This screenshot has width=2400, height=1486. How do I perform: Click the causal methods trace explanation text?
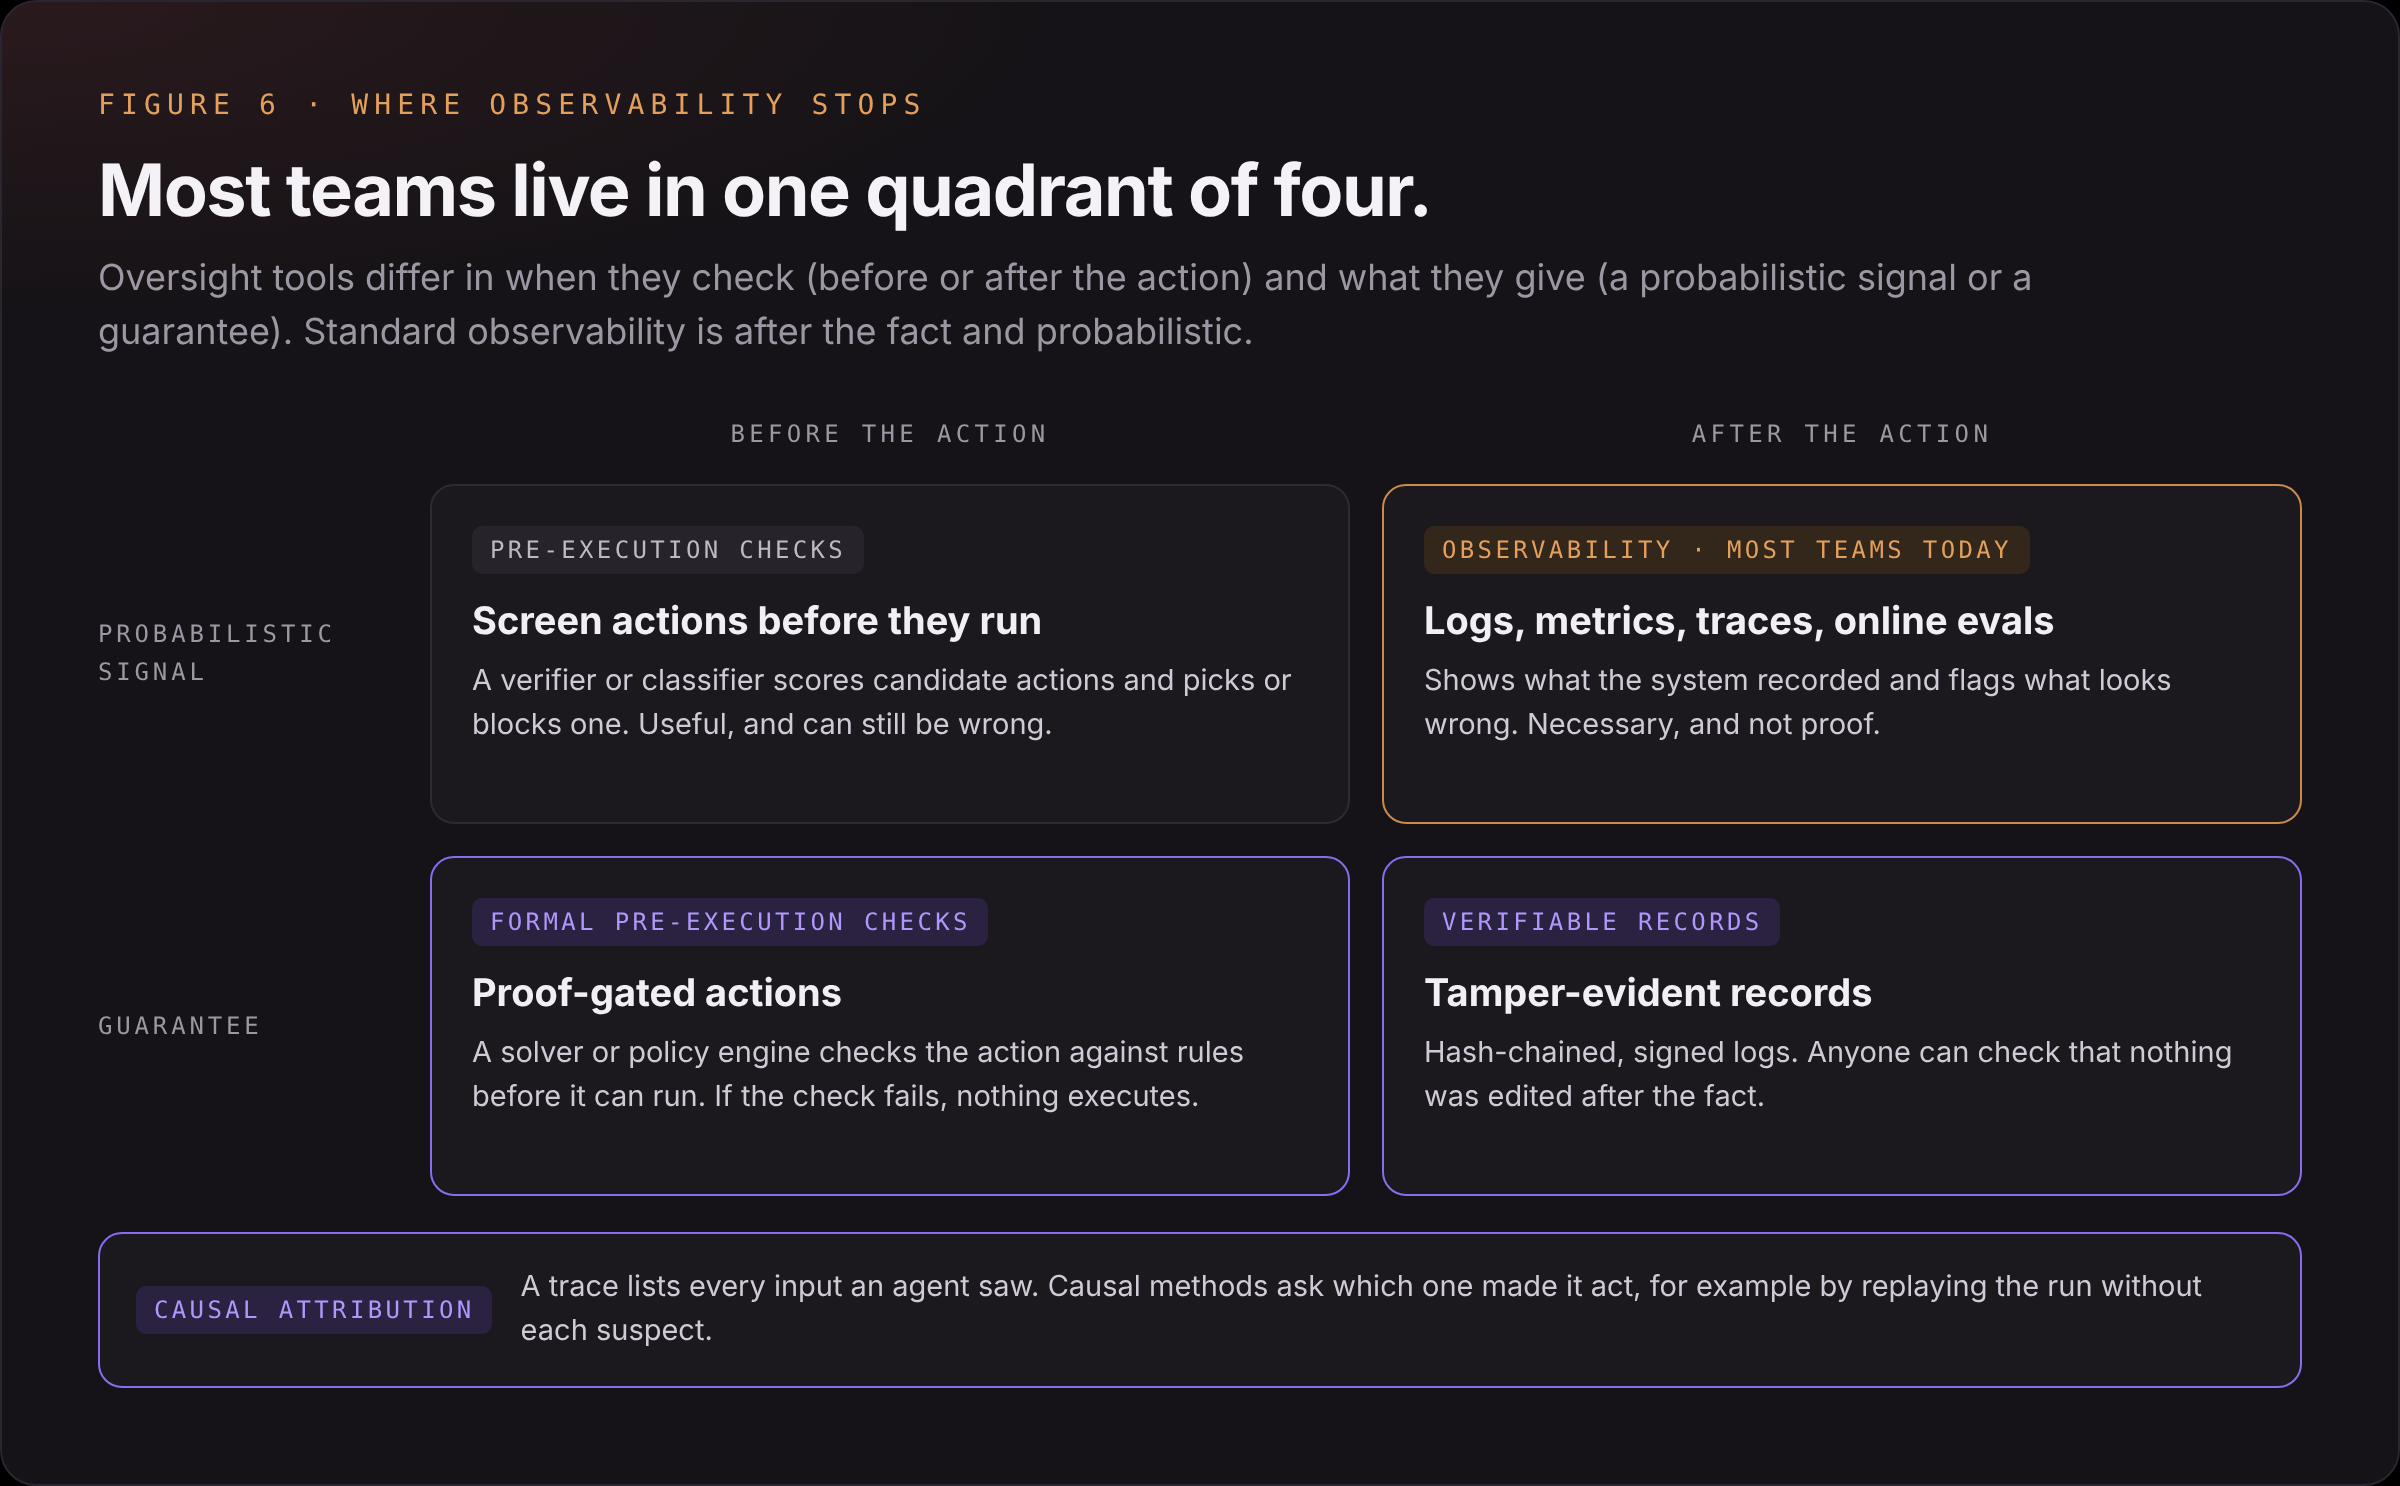(1360, 1308)
